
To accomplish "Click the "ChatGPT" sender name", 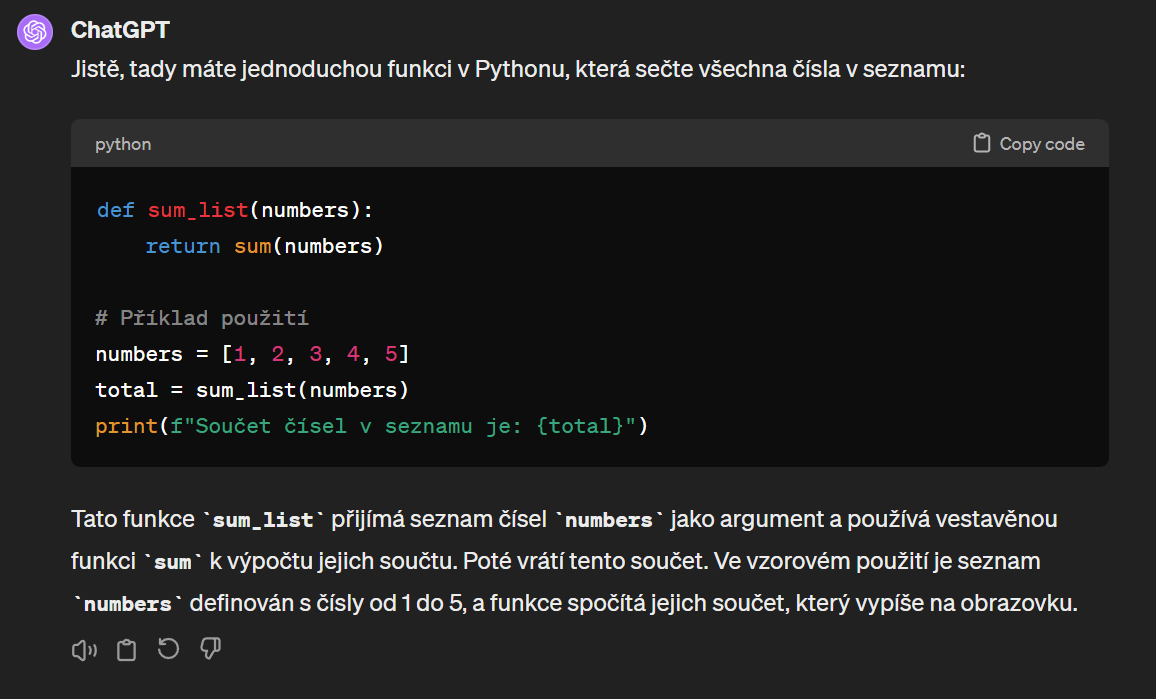I will coord(120,31).
